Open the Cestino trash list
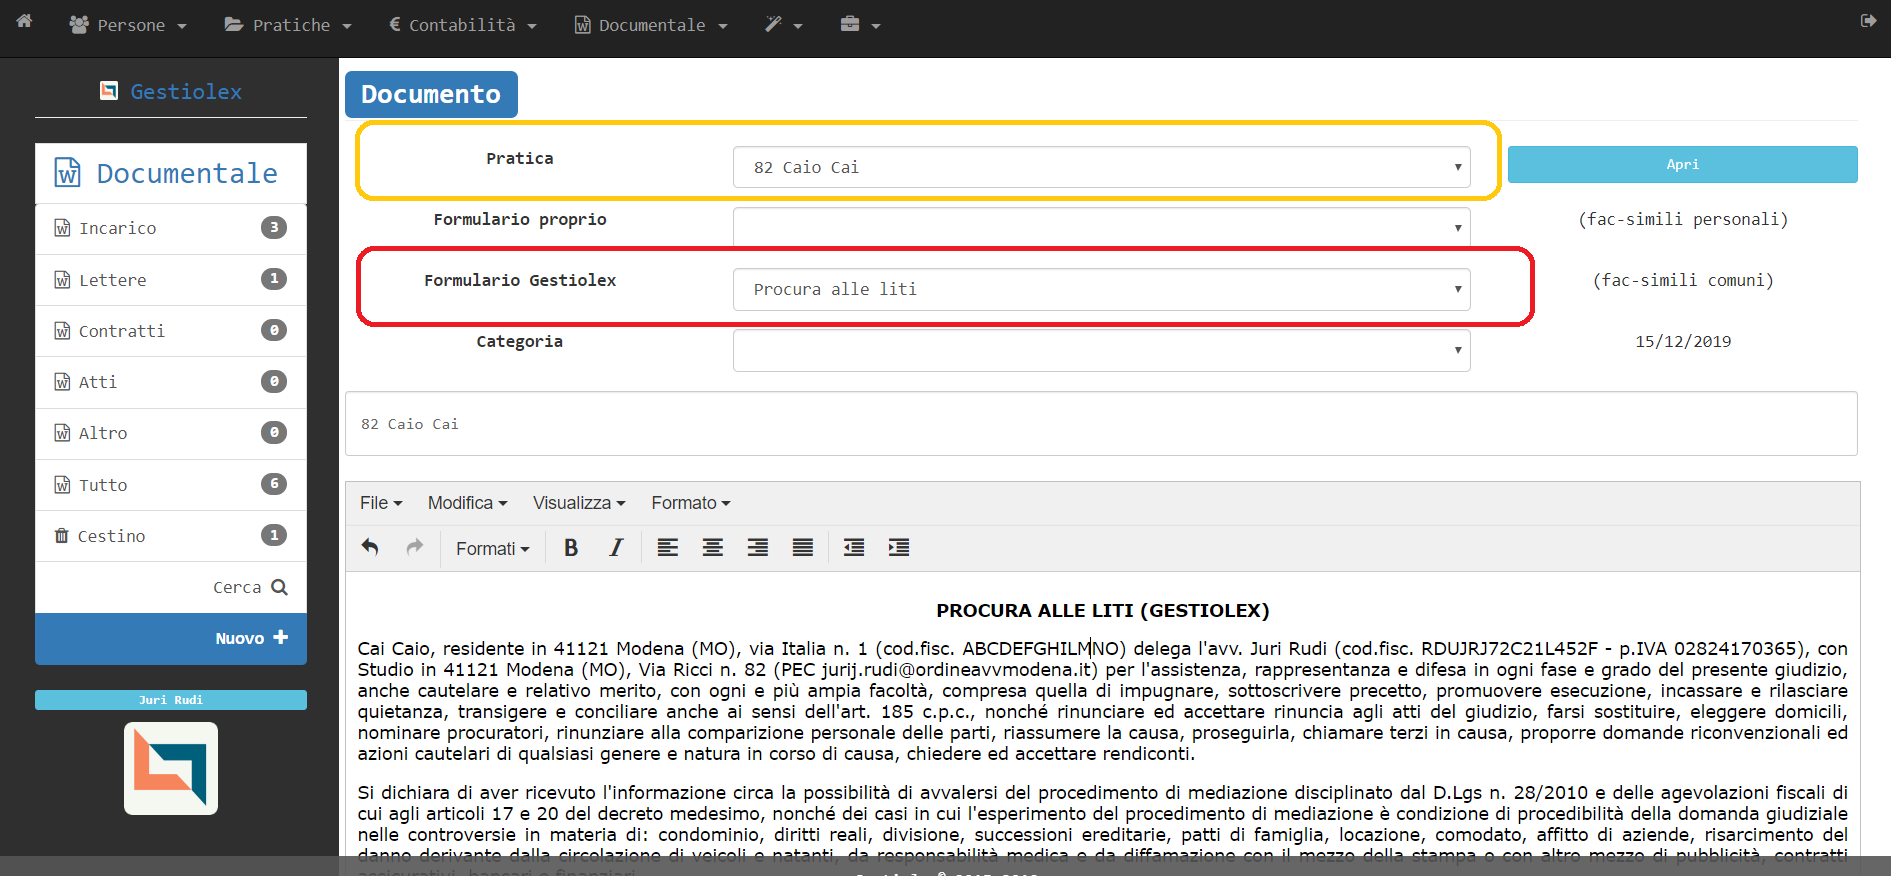 pyautogui.click(x=171, y=536)
